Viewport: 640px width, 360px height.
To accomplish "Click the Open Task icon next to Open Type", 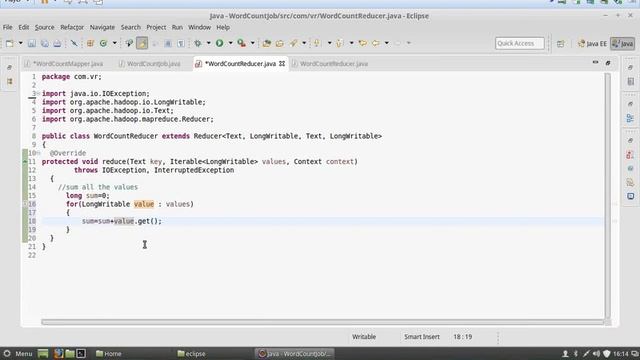I will [x=280, y=43].
